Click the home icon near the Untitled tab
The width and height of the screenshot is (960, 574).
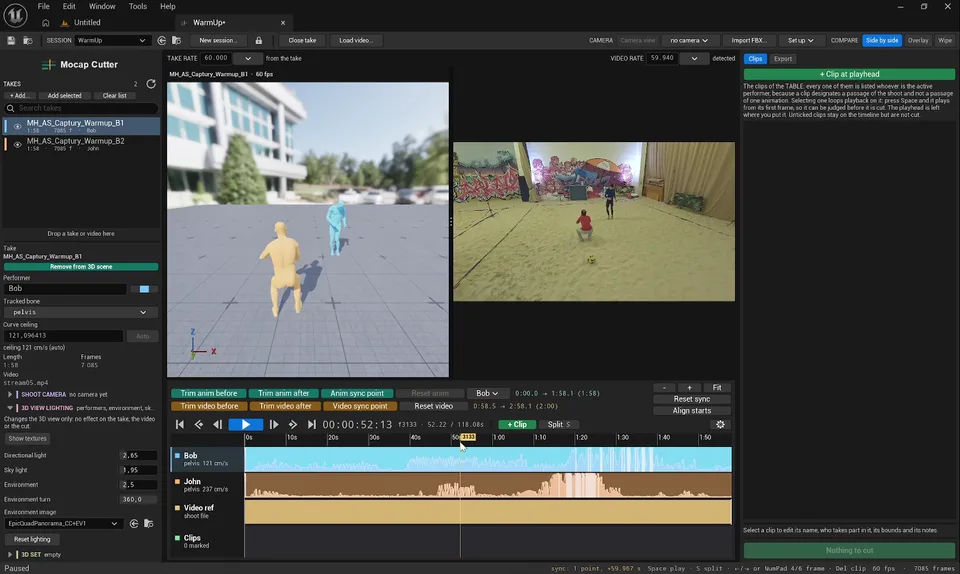(45, 23)
